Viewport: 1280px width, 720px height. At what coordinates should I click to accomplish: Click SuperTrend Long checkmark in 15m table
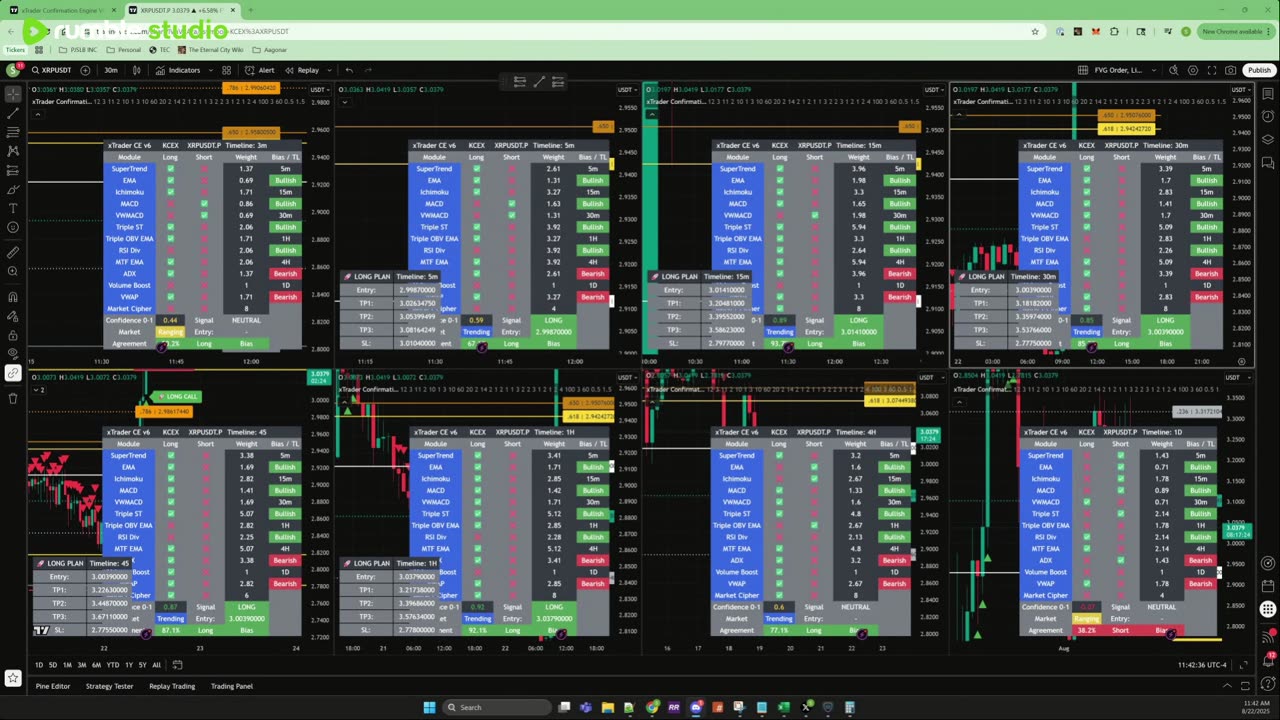point(780,169)
